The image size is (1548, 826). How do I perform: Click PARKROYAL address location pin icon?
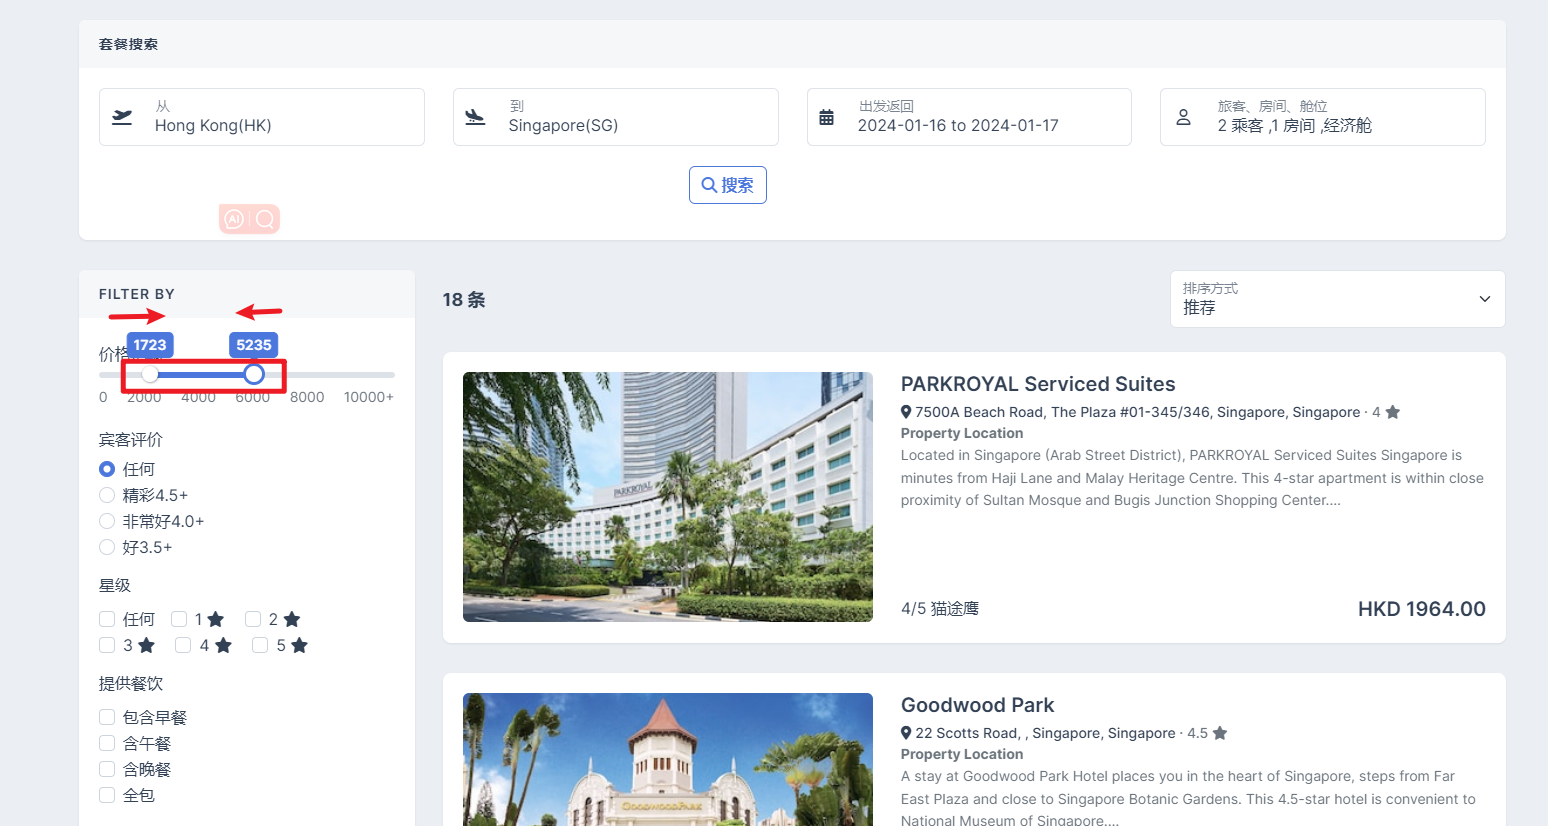pos(906,412)
